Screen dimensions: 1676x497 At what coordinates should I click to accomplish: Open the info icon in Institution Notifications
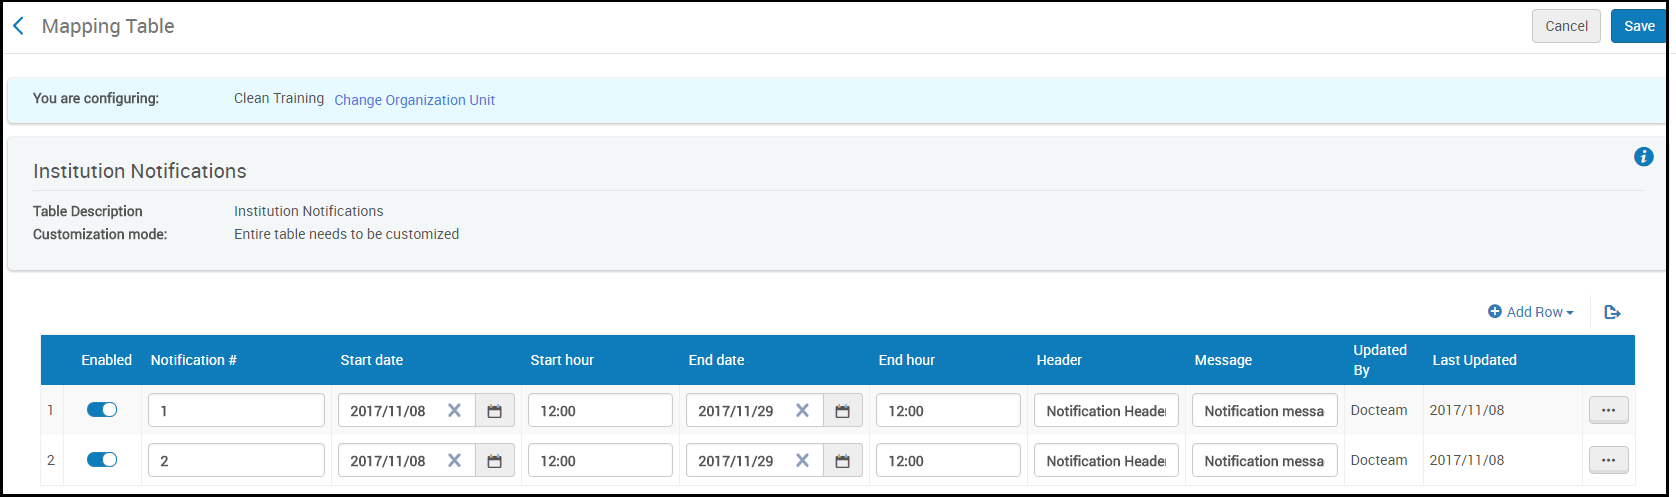click(1643, 157)
